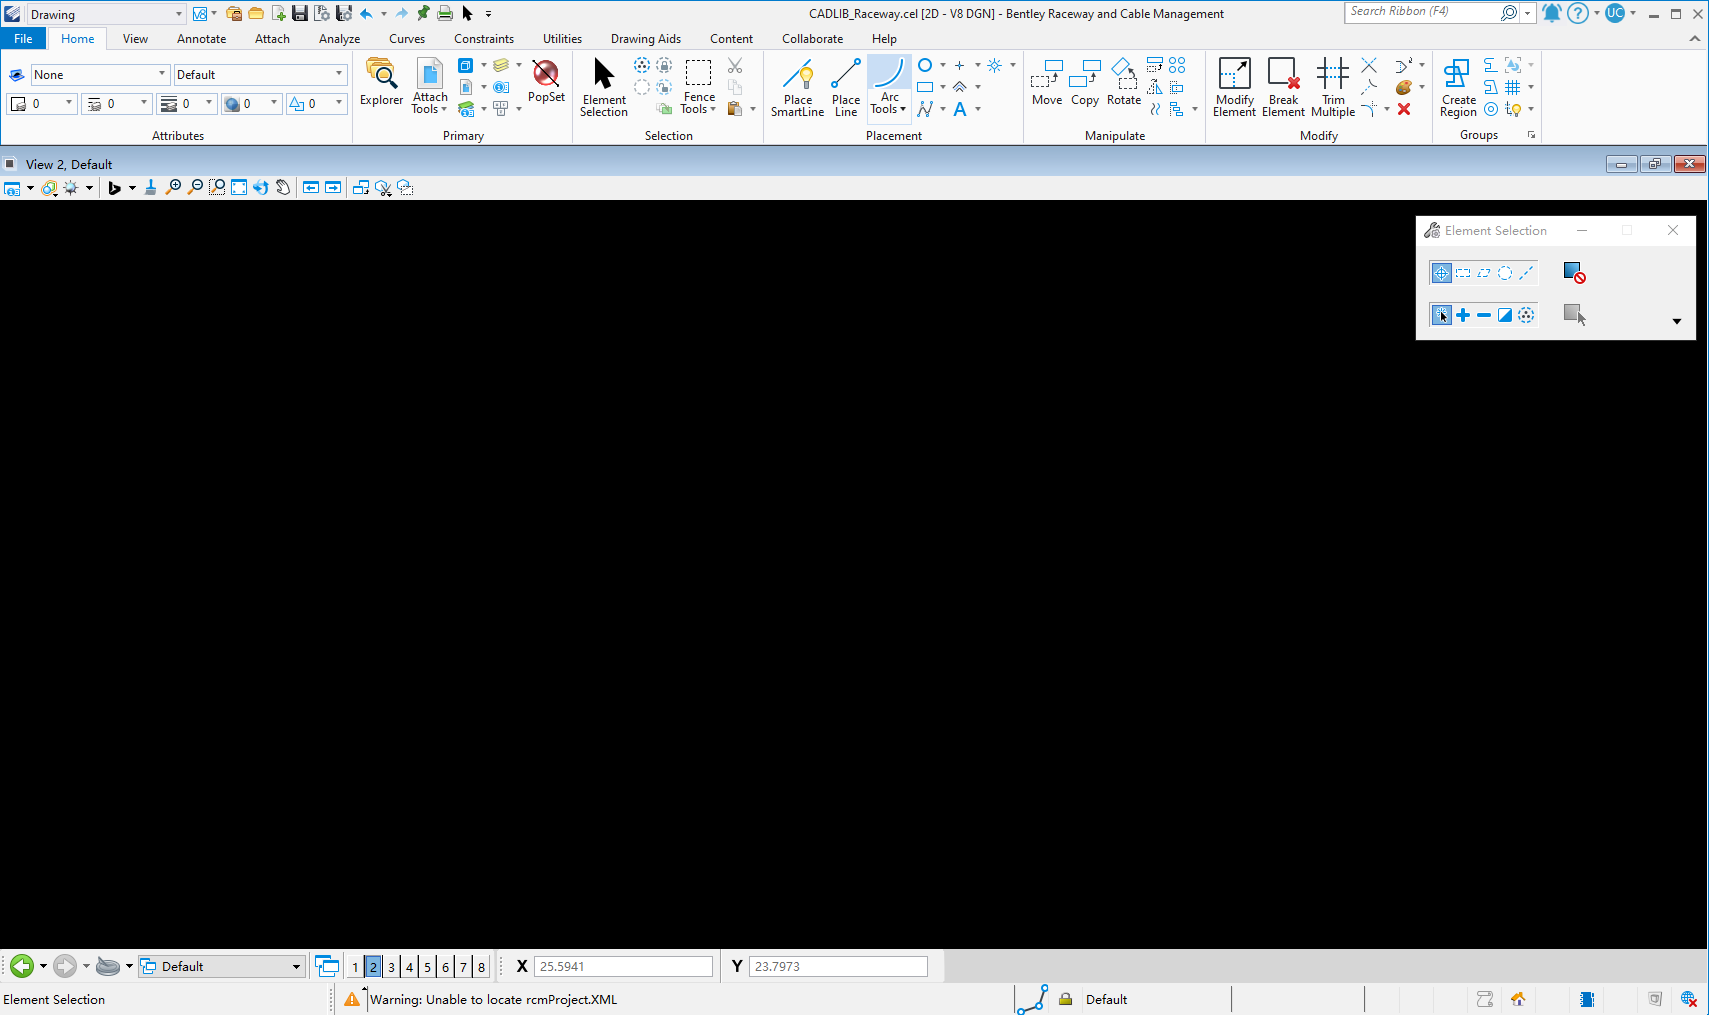Click the X coordinate field
1709x1015 pixels.
[x=623, y=966]
